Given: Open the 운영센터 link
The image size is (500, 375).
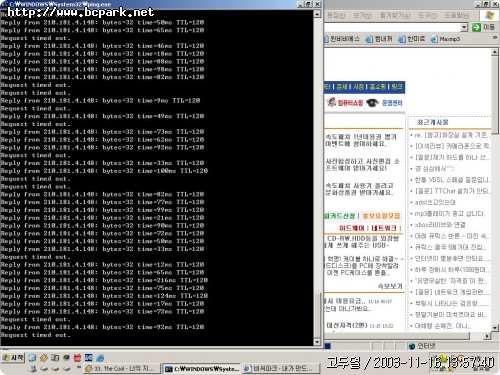Looking at the screenshot, I should pyautogui.click(x=392, y=103).
